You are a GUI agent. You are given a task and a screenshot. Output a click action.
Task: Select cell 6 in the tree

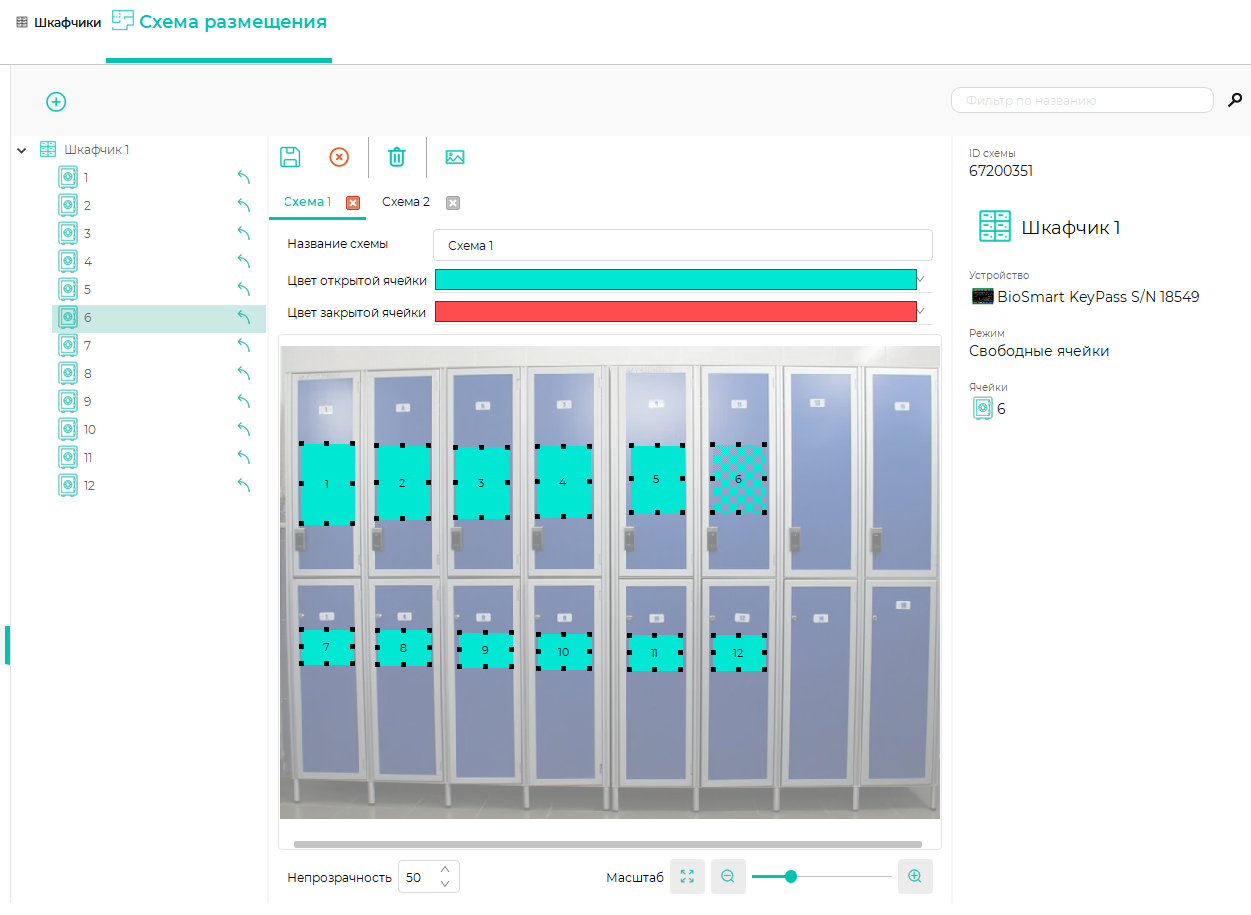pyautogui.click(x=158, y=317)
